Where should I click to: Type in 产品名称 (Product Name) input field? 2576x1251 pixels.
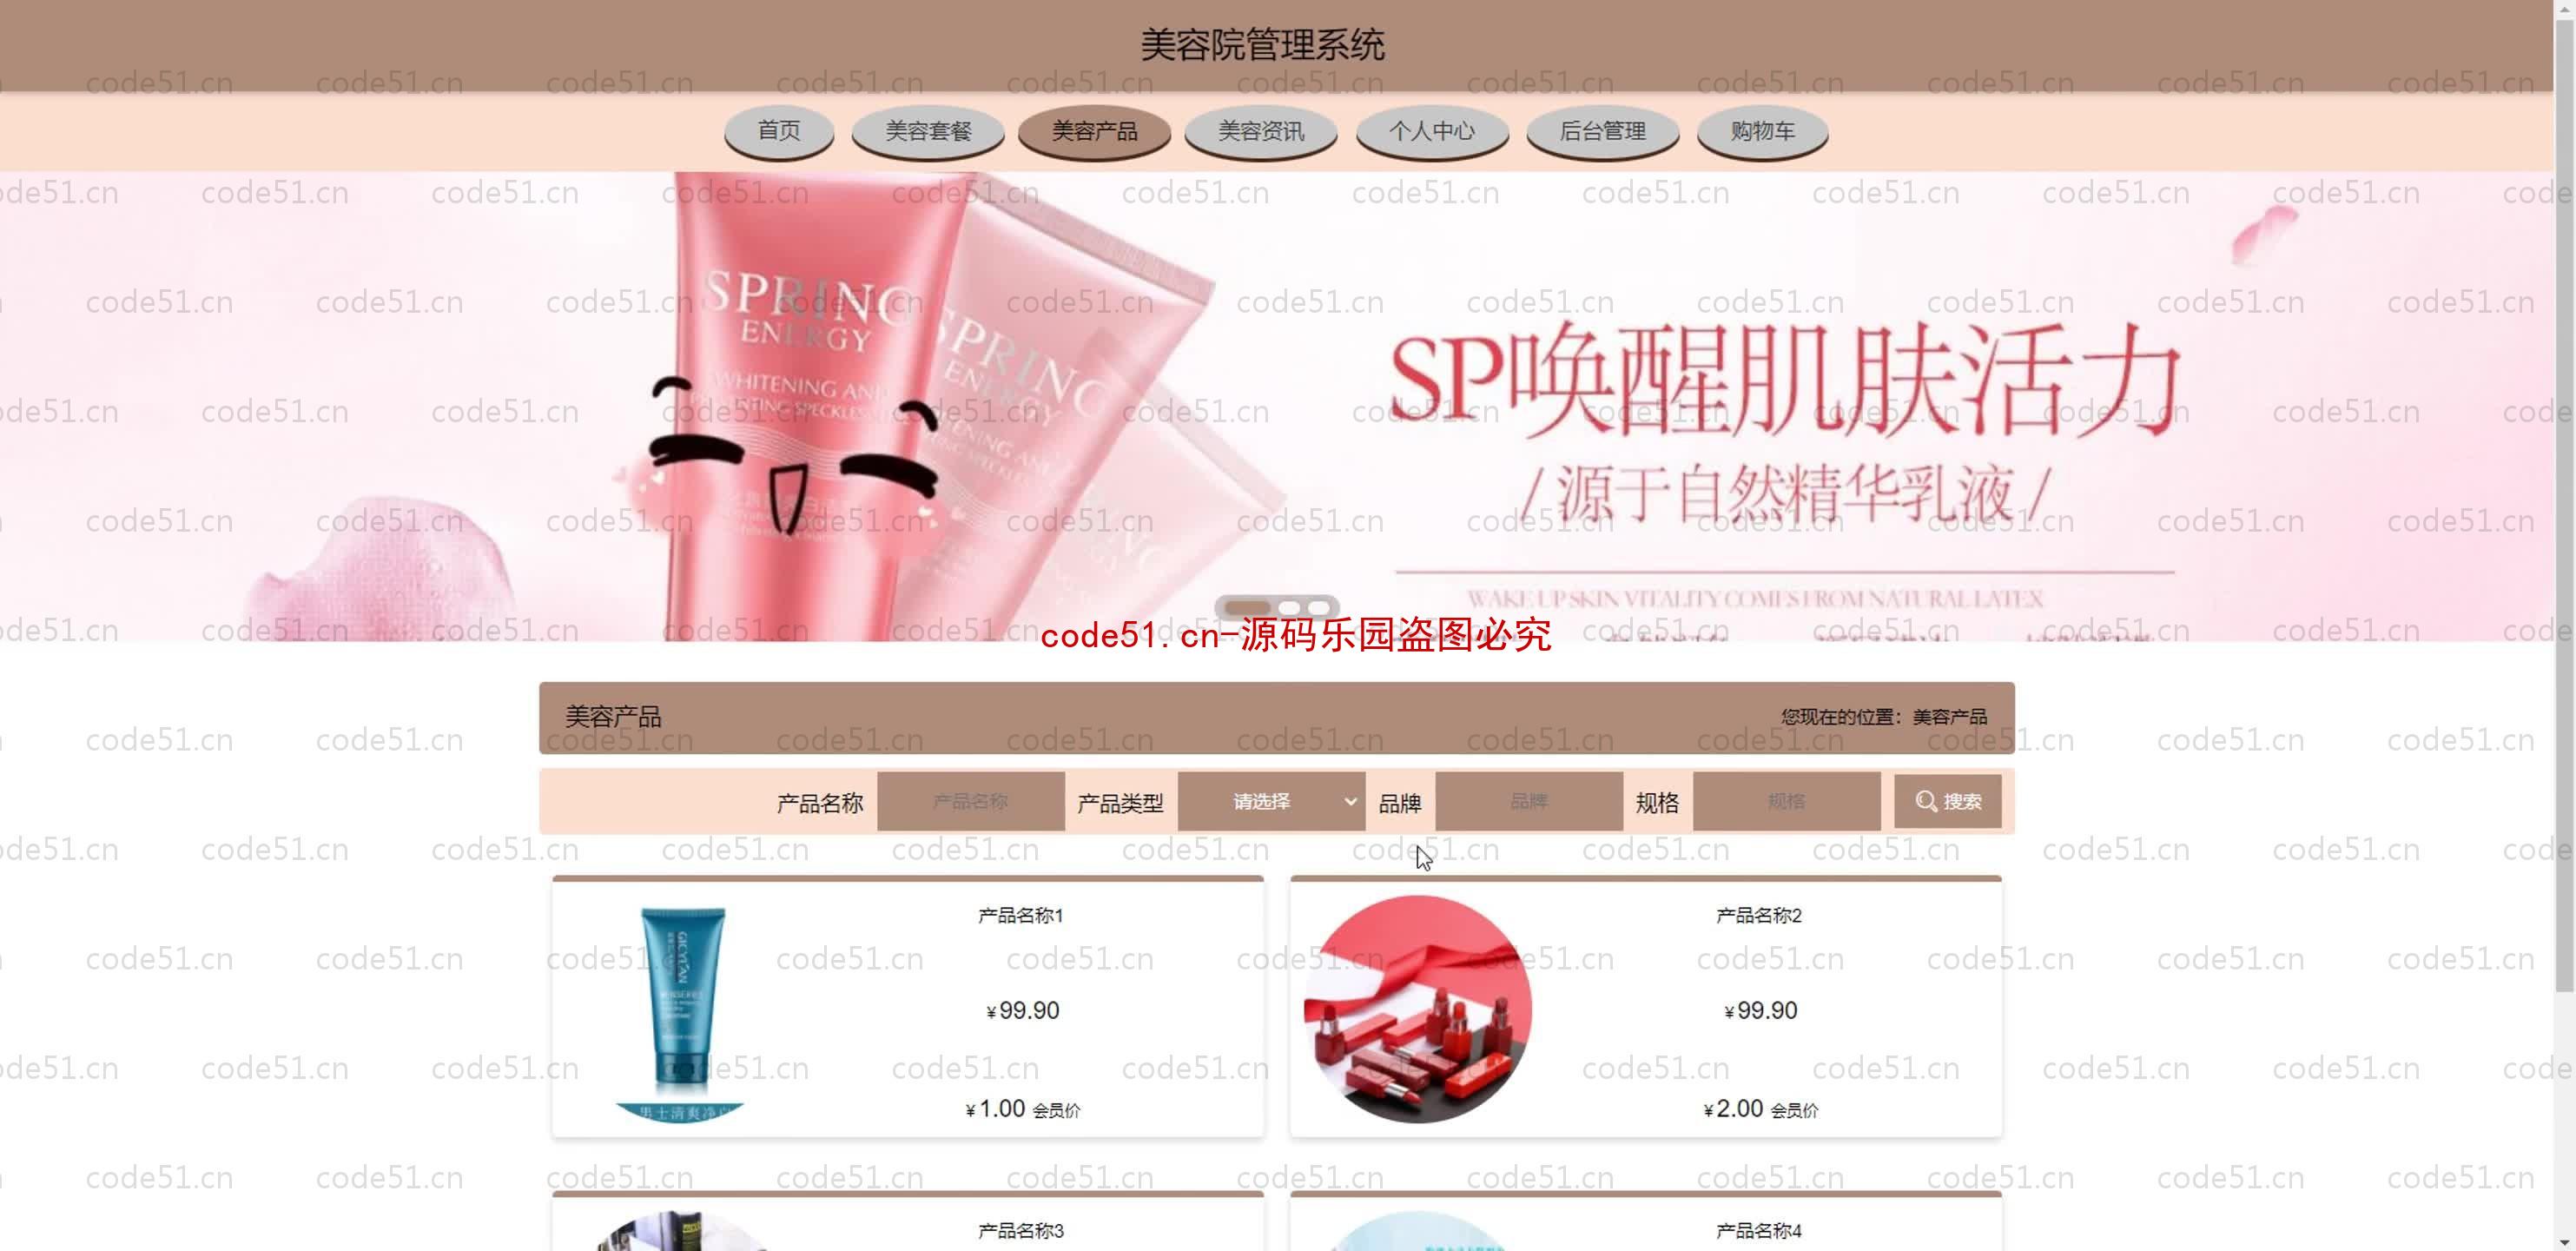(x=971, y=801)
